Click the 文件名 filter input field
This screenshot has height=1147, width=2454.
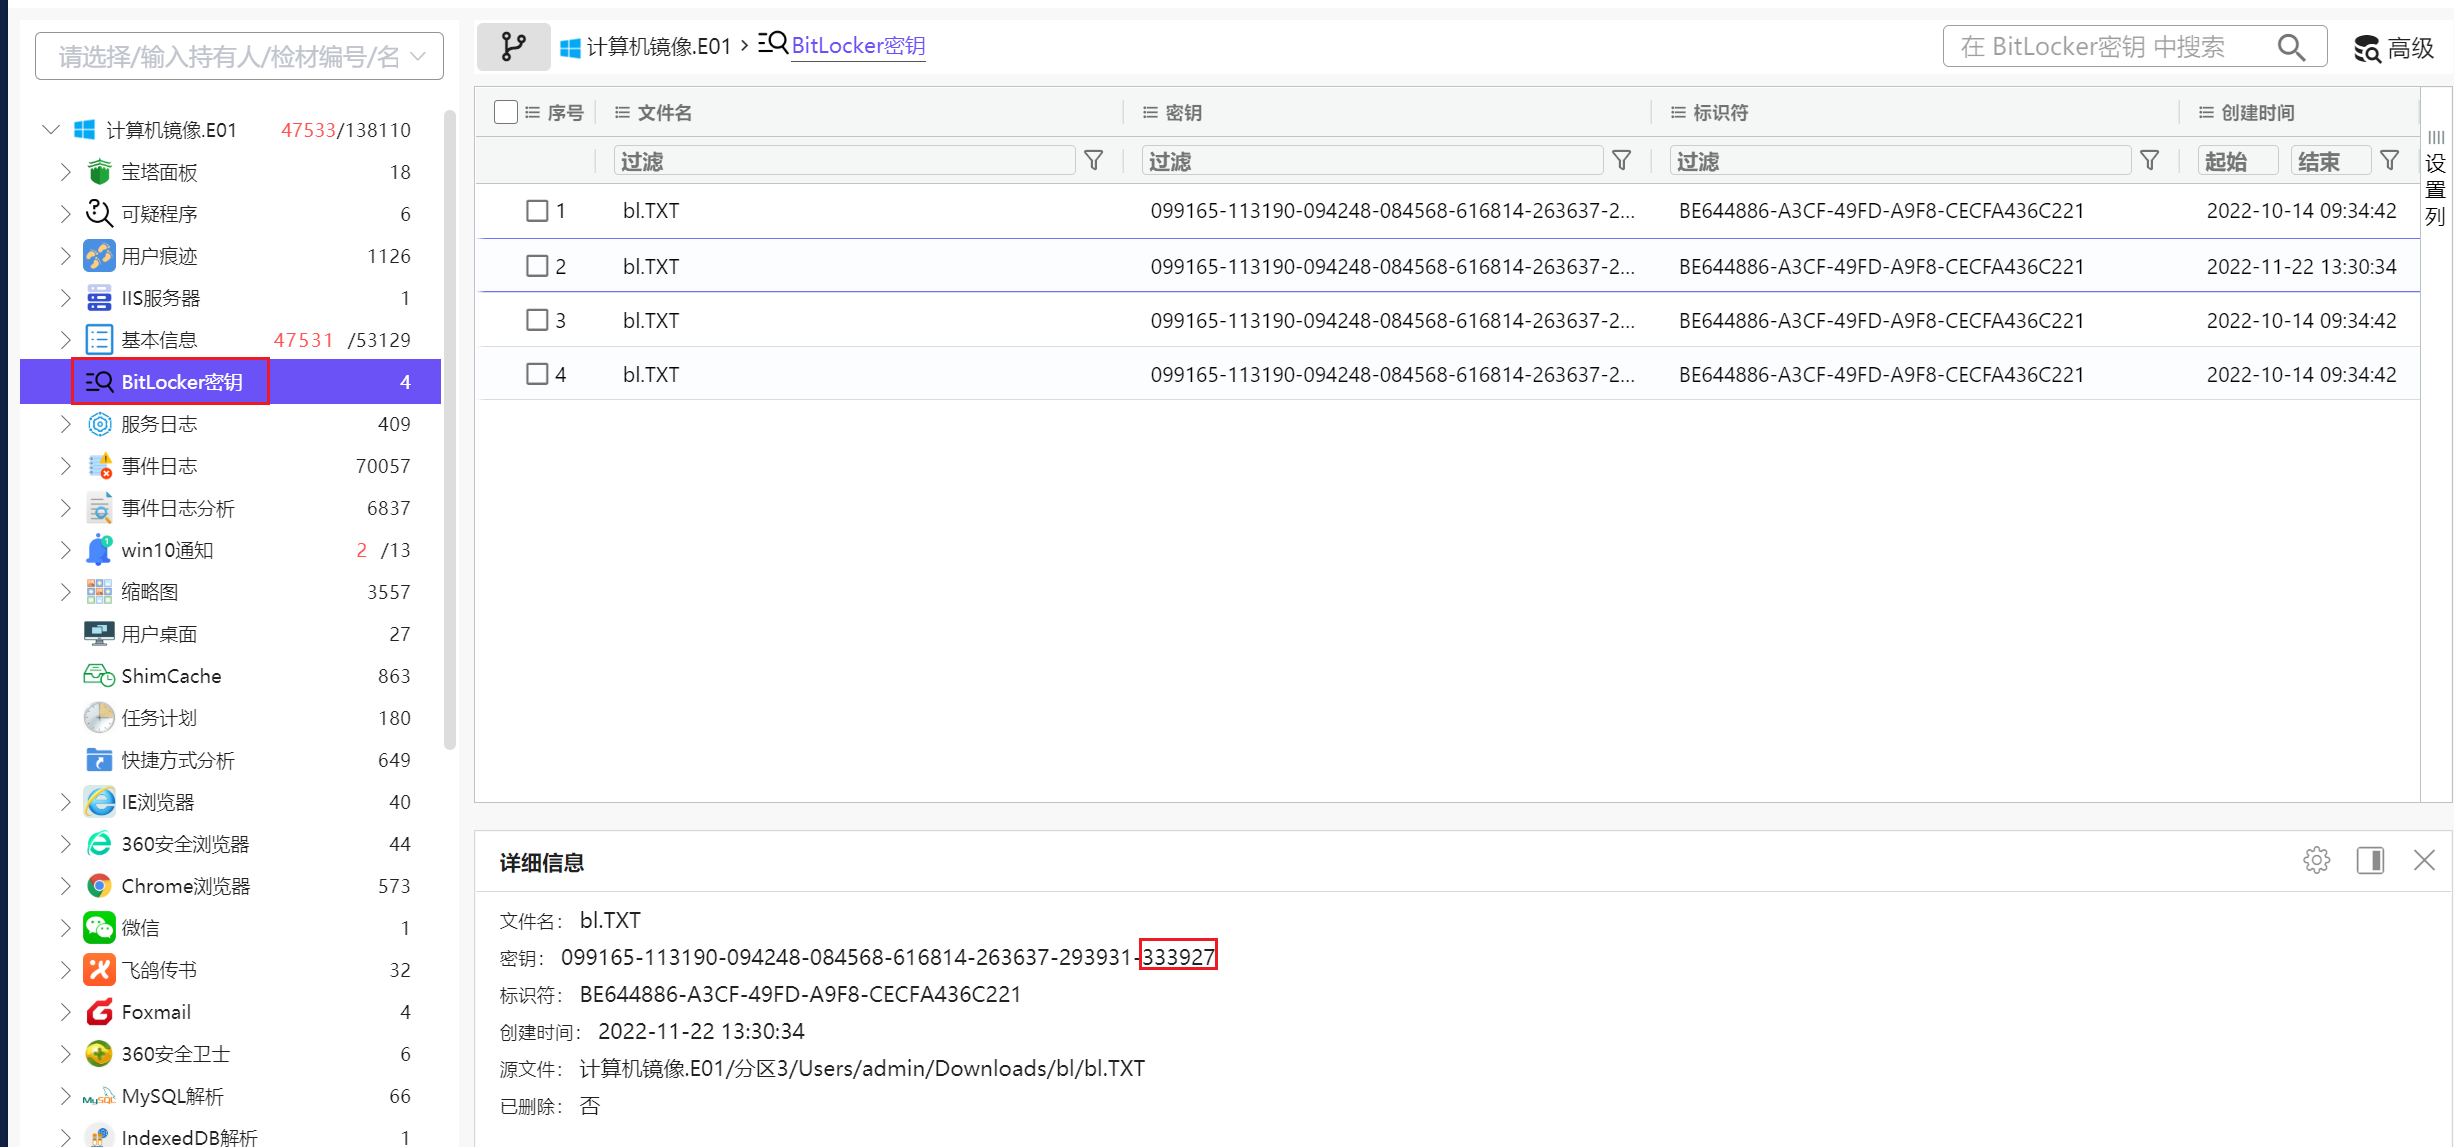coord(843,161)
